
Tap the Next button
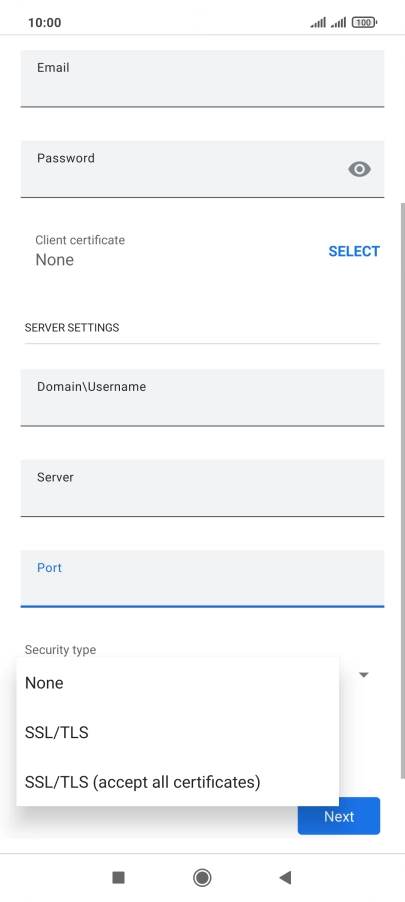tap(339, 816)
